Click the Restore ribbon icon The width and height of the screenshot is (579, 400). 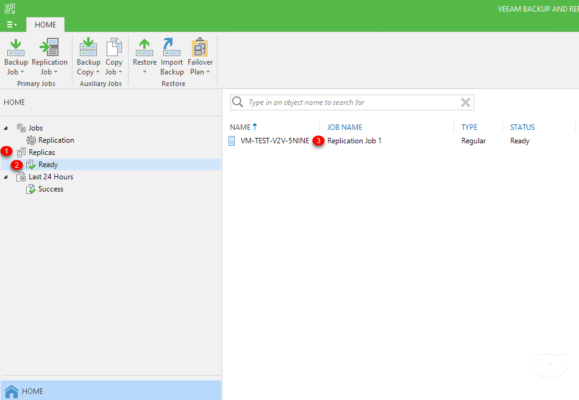144,48
